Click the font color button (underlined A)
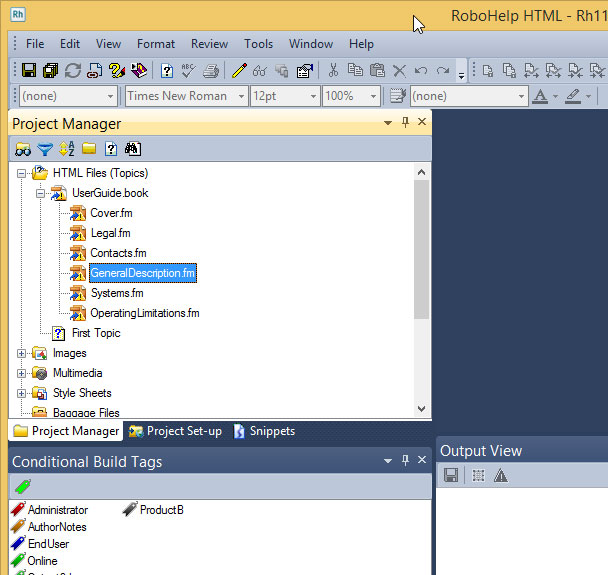The image size is (608, 575). [540, 96]
